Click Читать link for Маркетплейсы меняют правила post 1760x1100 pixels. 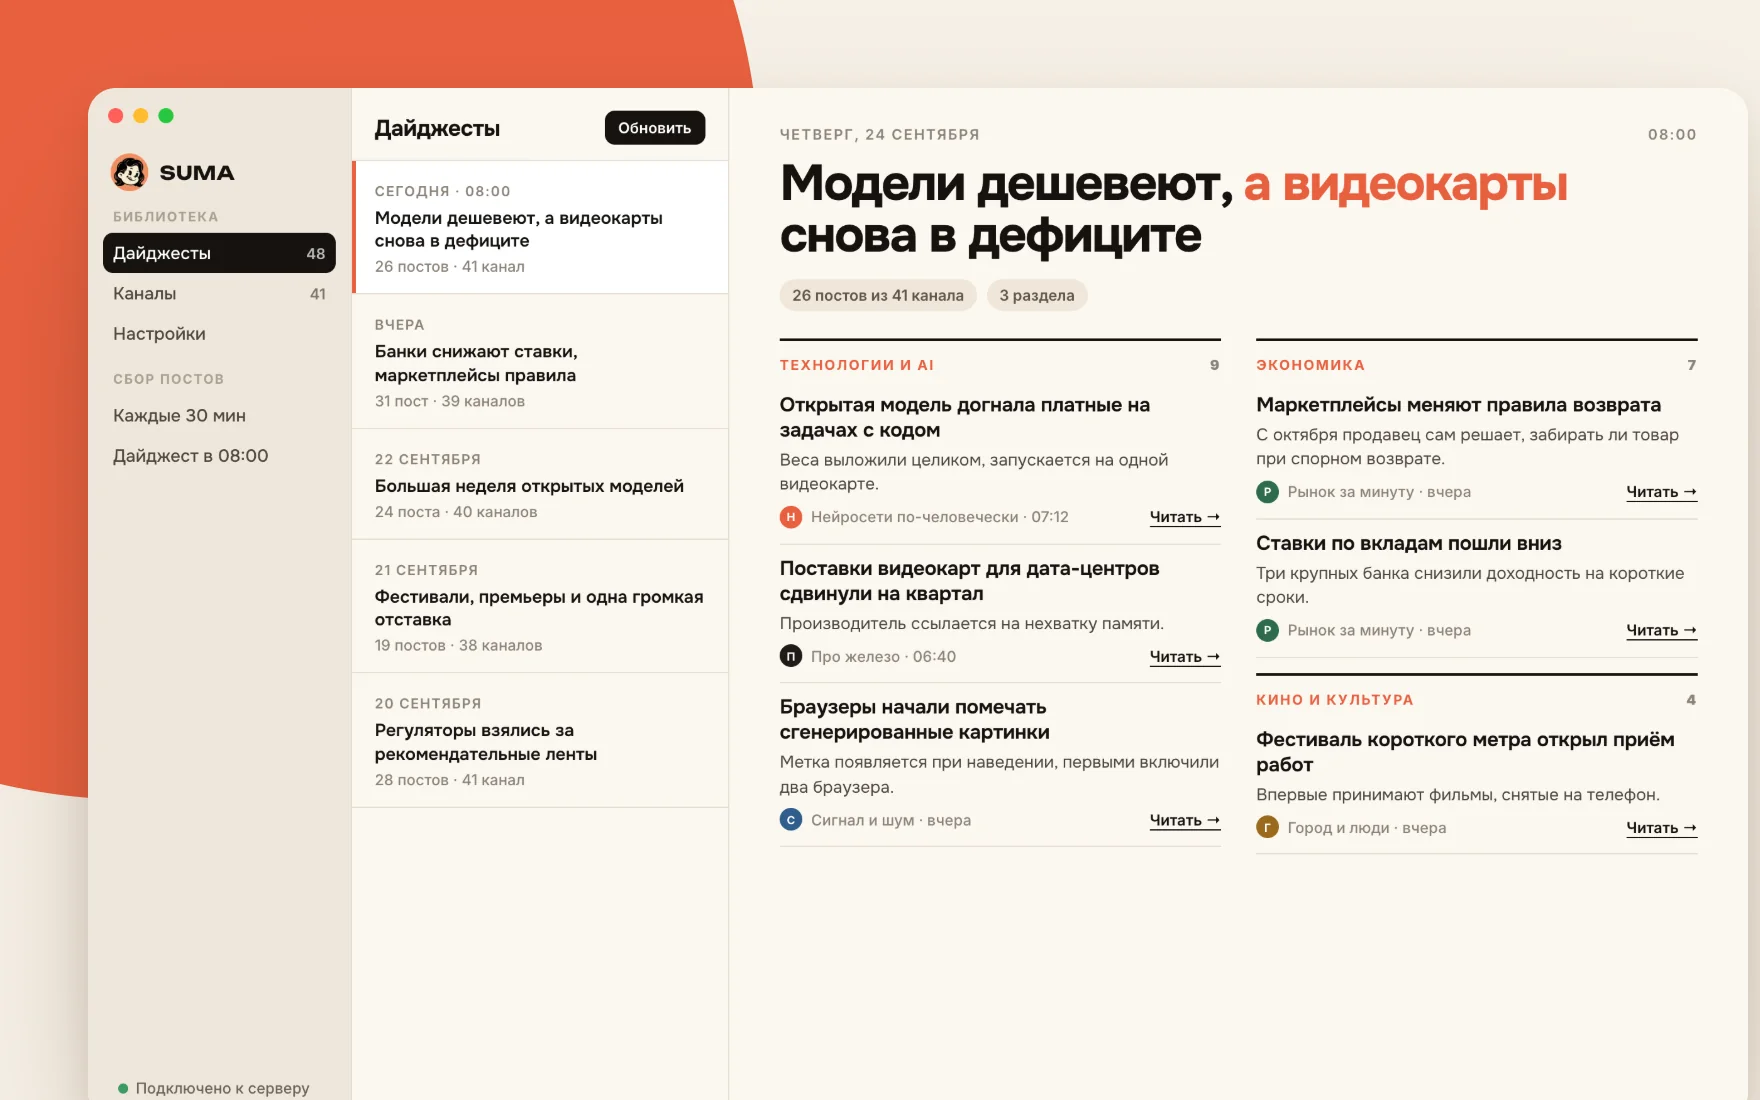click(x=1661, y=492)
